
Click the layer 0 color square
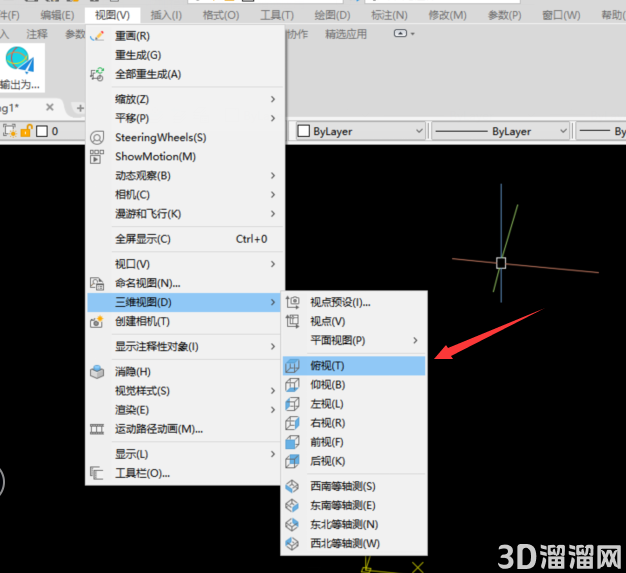[42, 131]
